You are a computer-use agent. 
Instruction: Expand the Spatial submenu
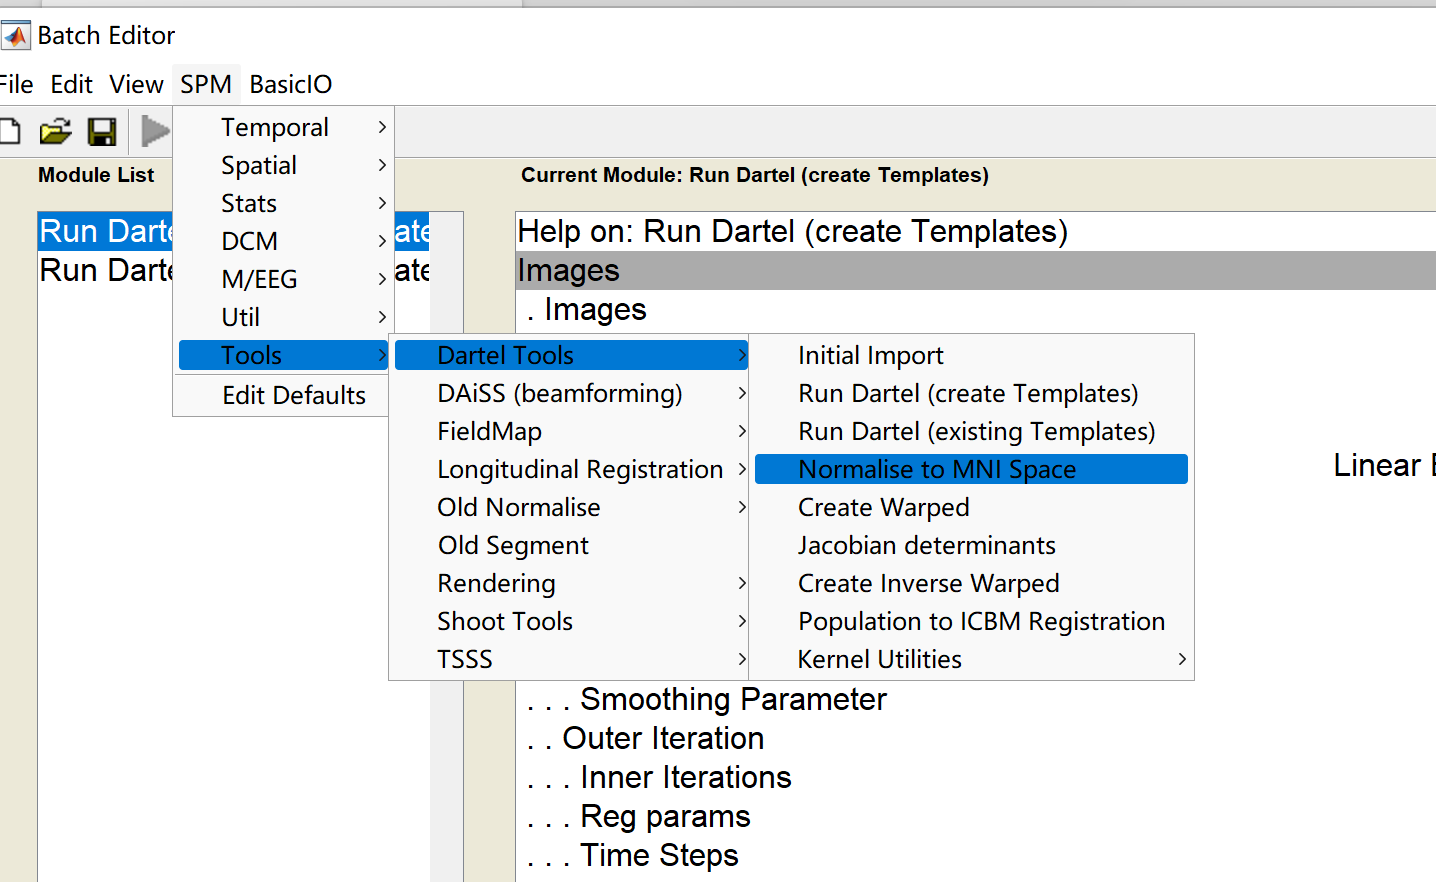tap(283, 165)
